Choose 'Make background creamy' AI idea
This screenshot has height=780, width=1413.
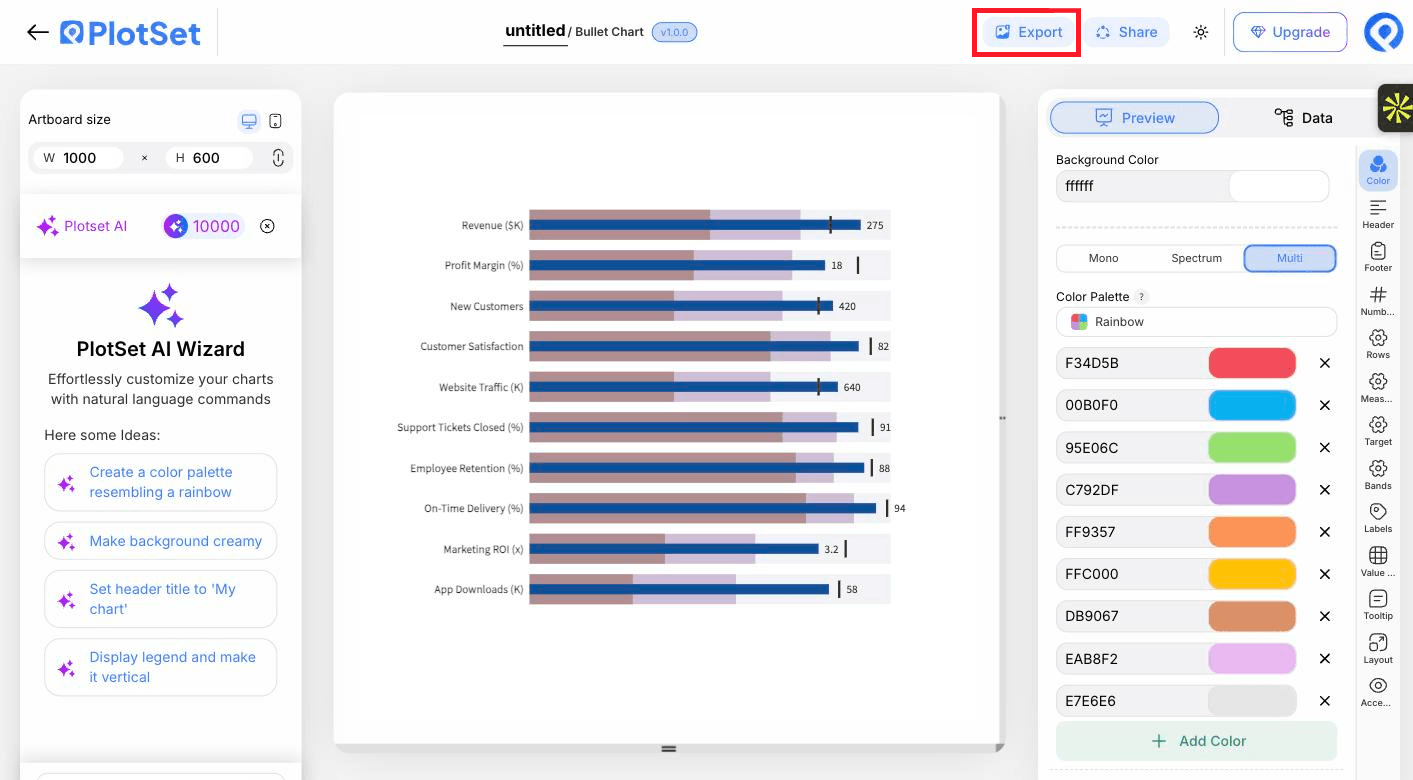[x=161, y=541]
